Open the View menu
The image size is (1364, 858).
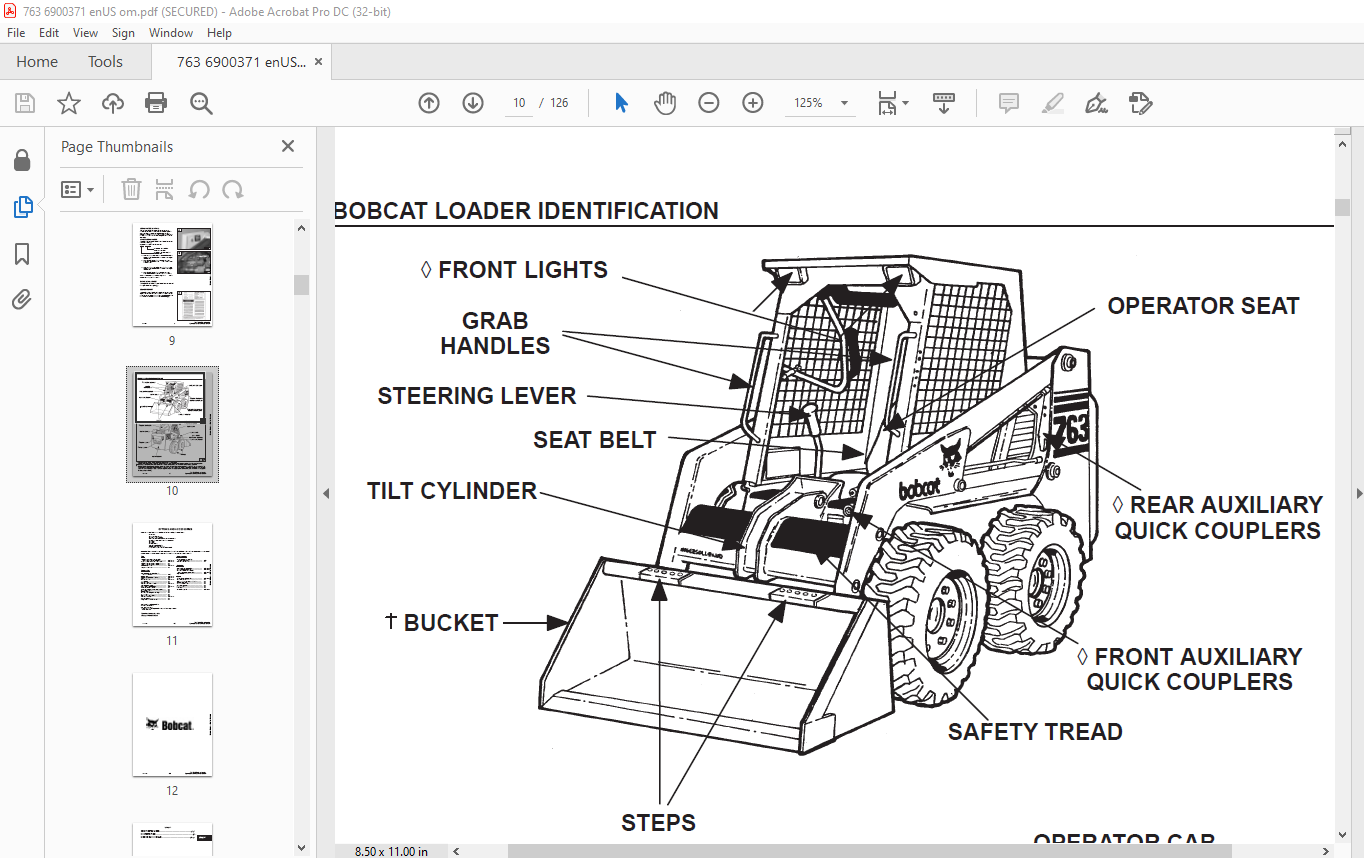click(x=86, y=33)
